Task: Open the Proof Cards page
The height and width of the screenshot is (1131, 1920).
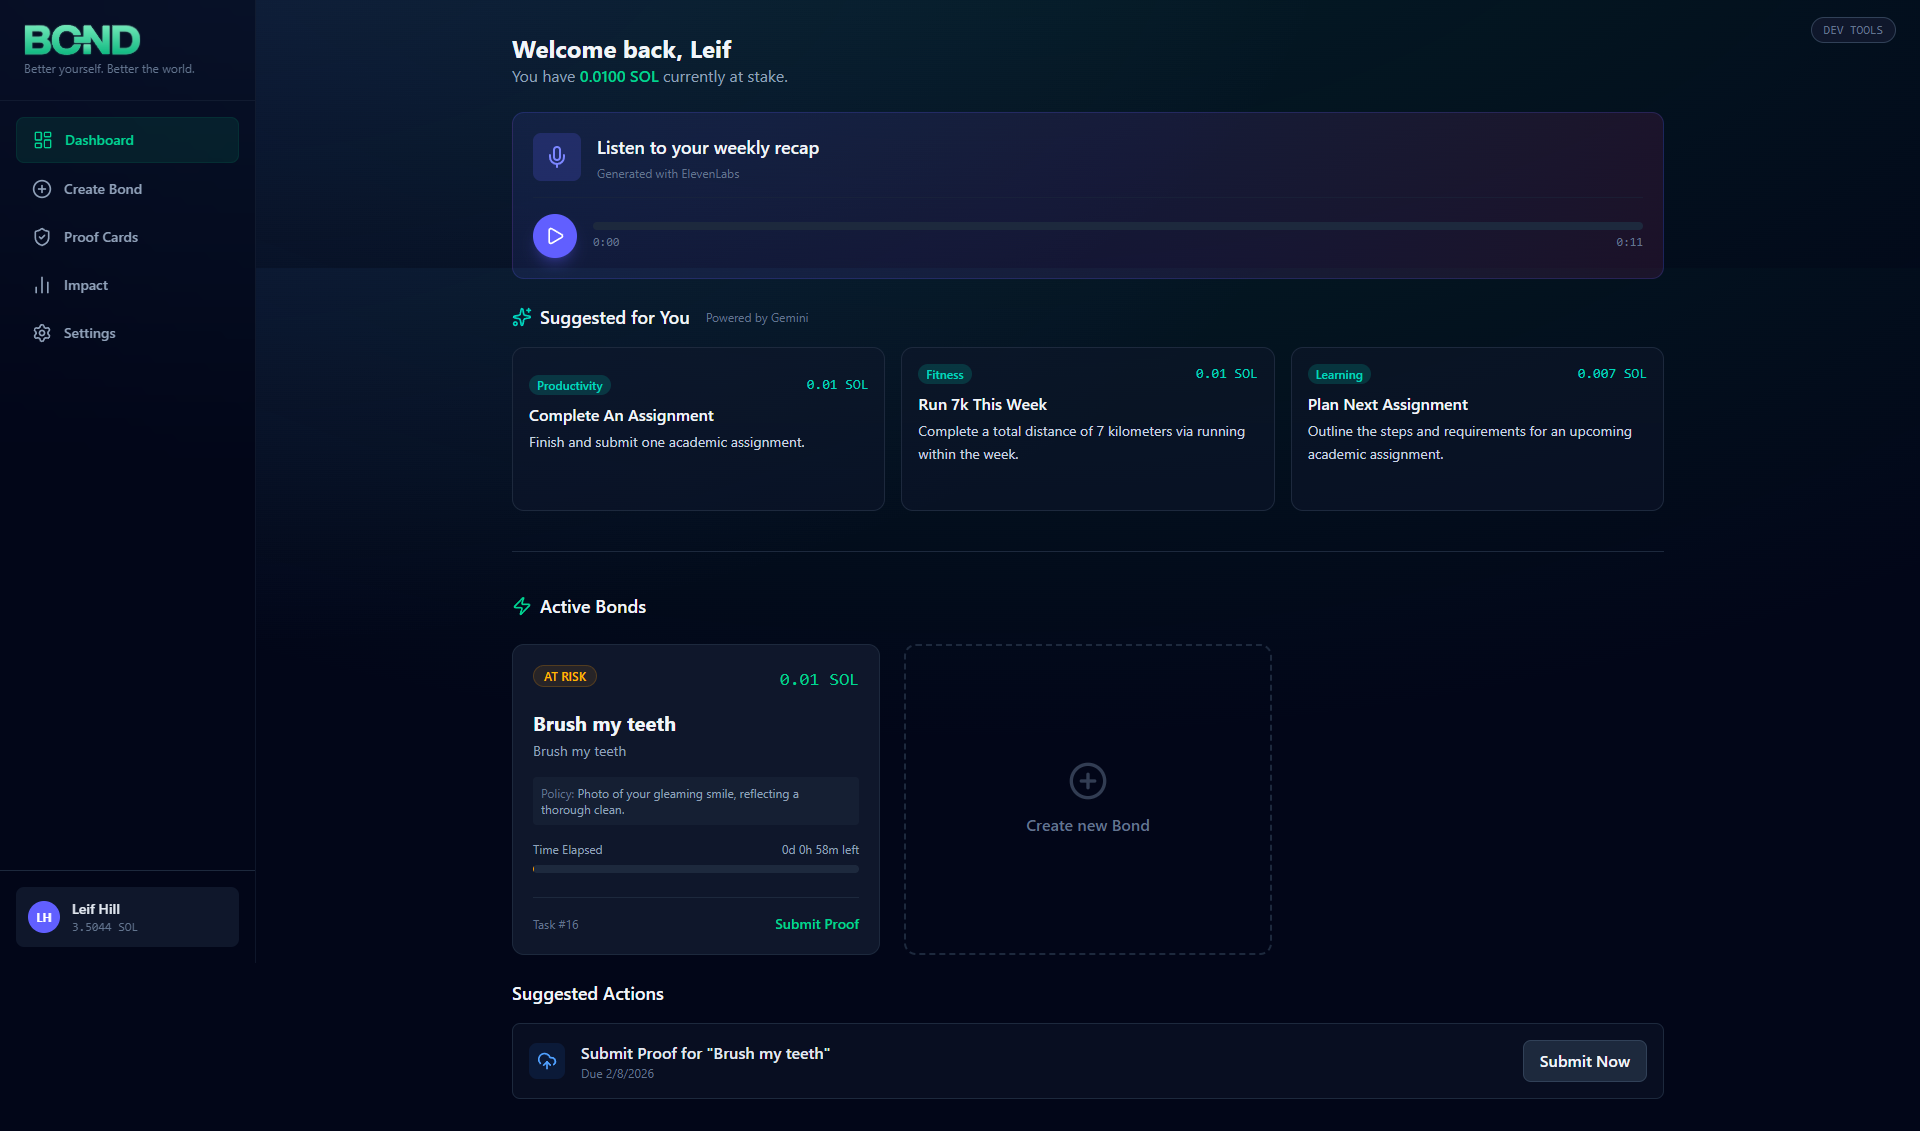Action: tap(100, 237)
